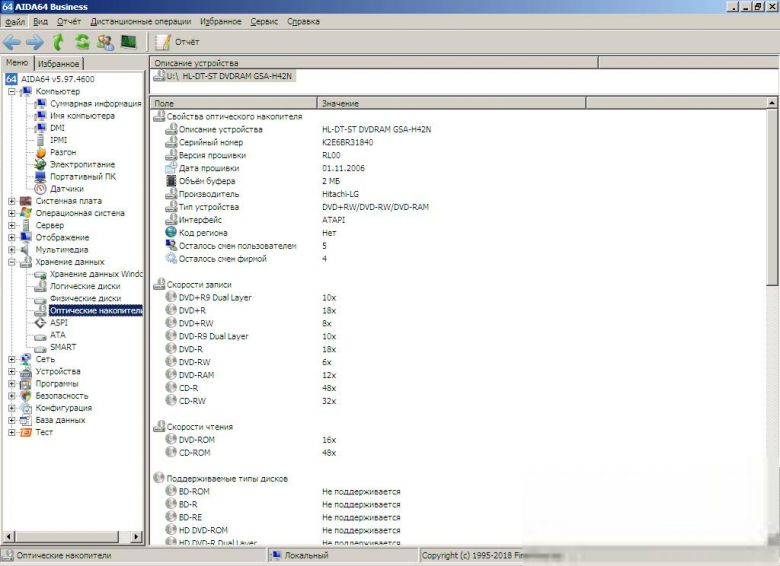Open the Отчёт menu
This screenshot has height=566, width=780.
coord(69,21)
